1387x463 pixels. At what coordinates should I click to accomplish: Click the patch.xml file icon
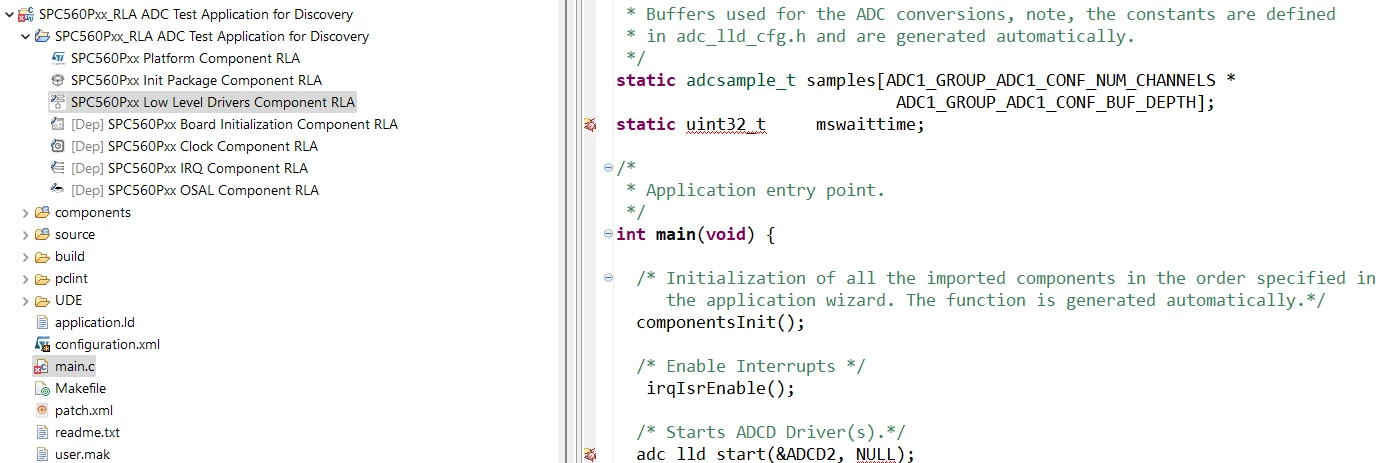pyautogui.click(x=42, y=410)
